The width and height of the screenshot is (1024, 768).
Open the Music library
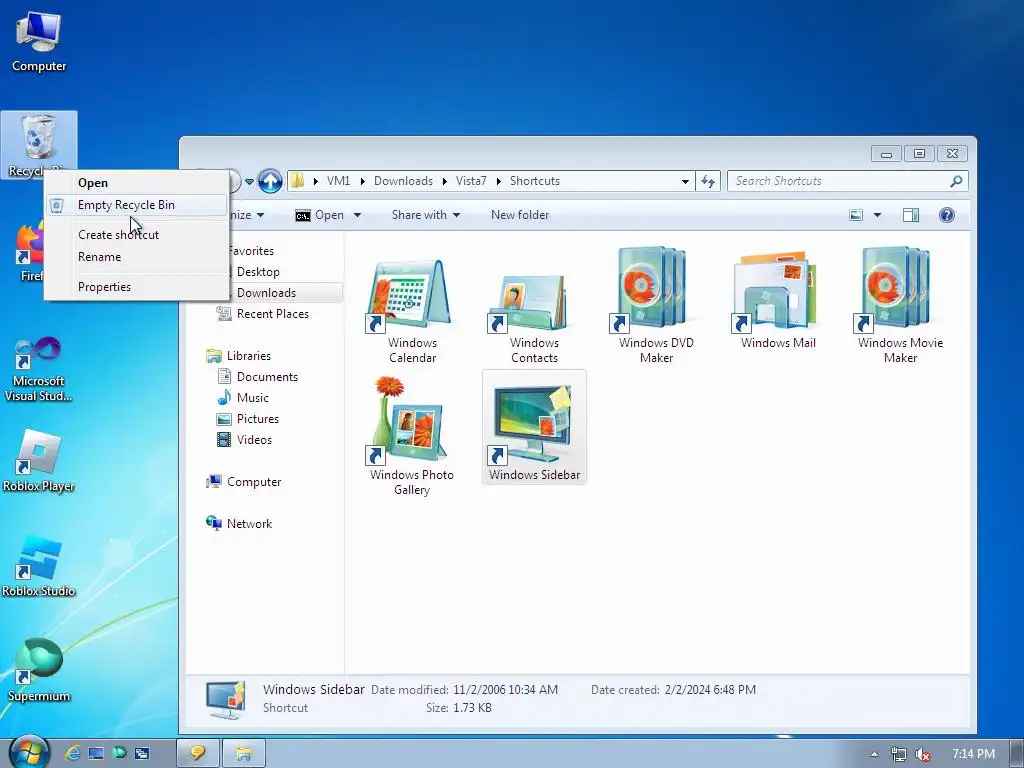[x=243, y=398]
